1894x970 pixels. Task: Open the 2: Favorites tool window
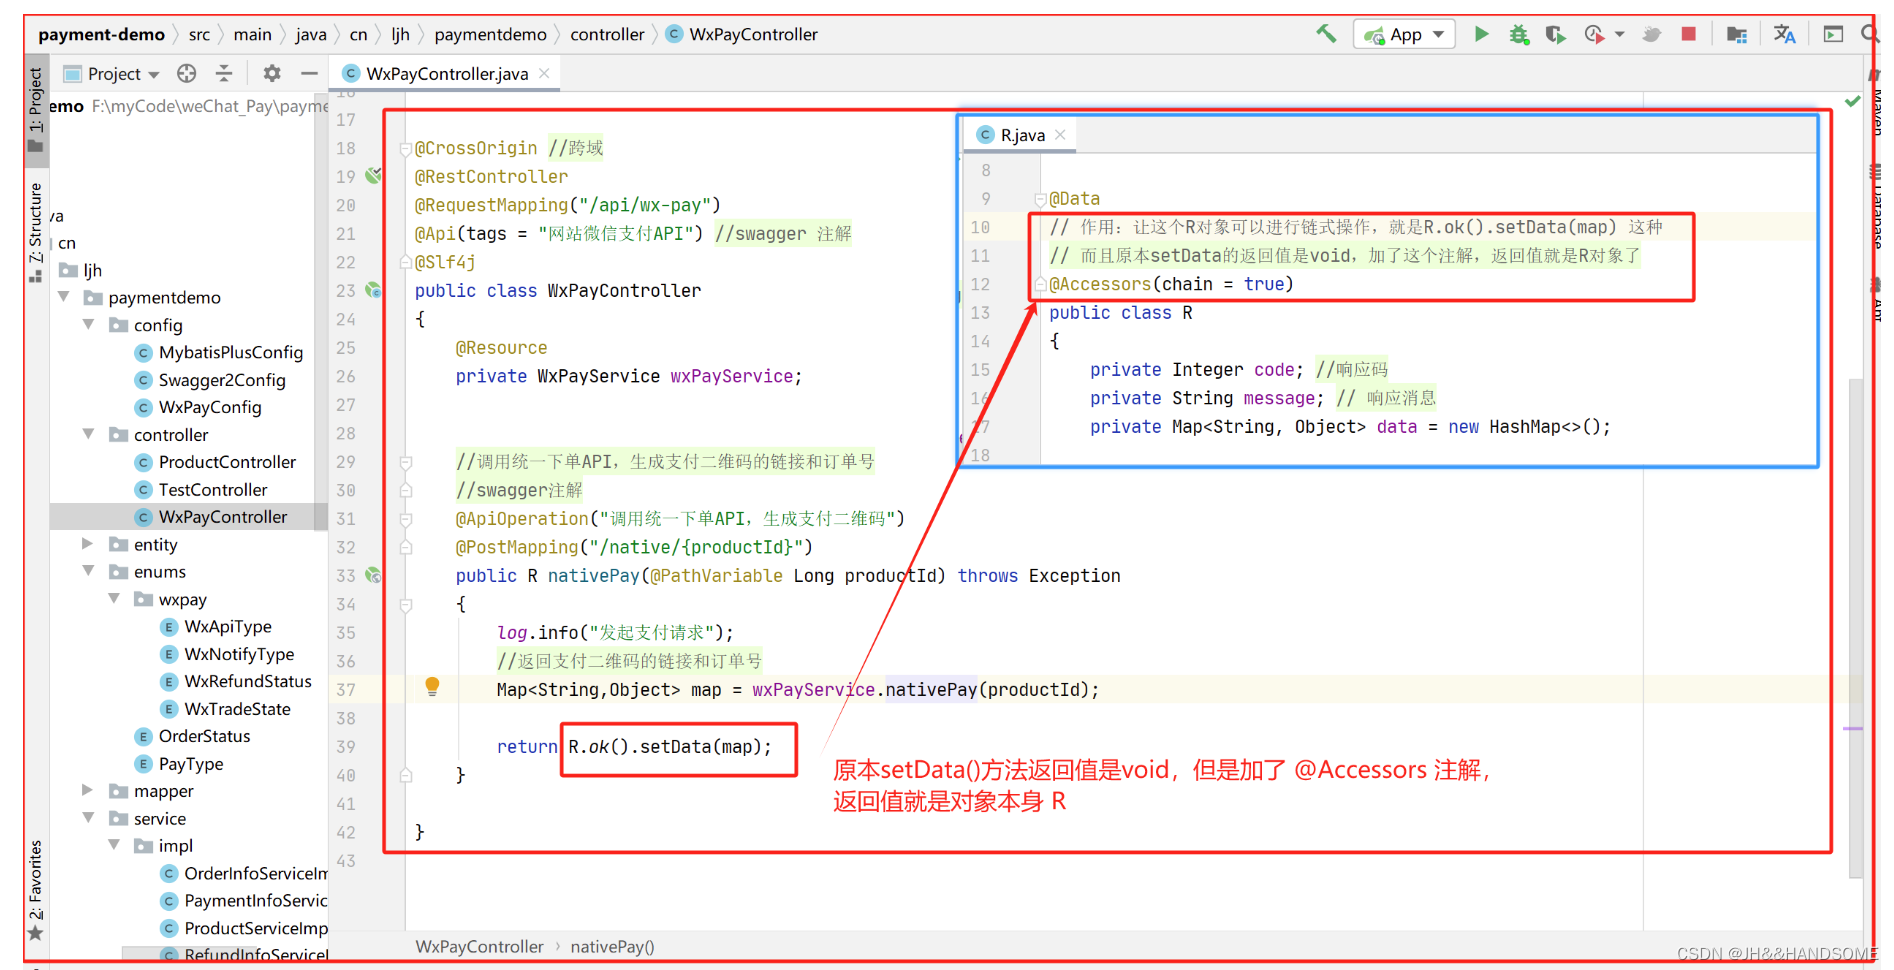coord(36,889)
